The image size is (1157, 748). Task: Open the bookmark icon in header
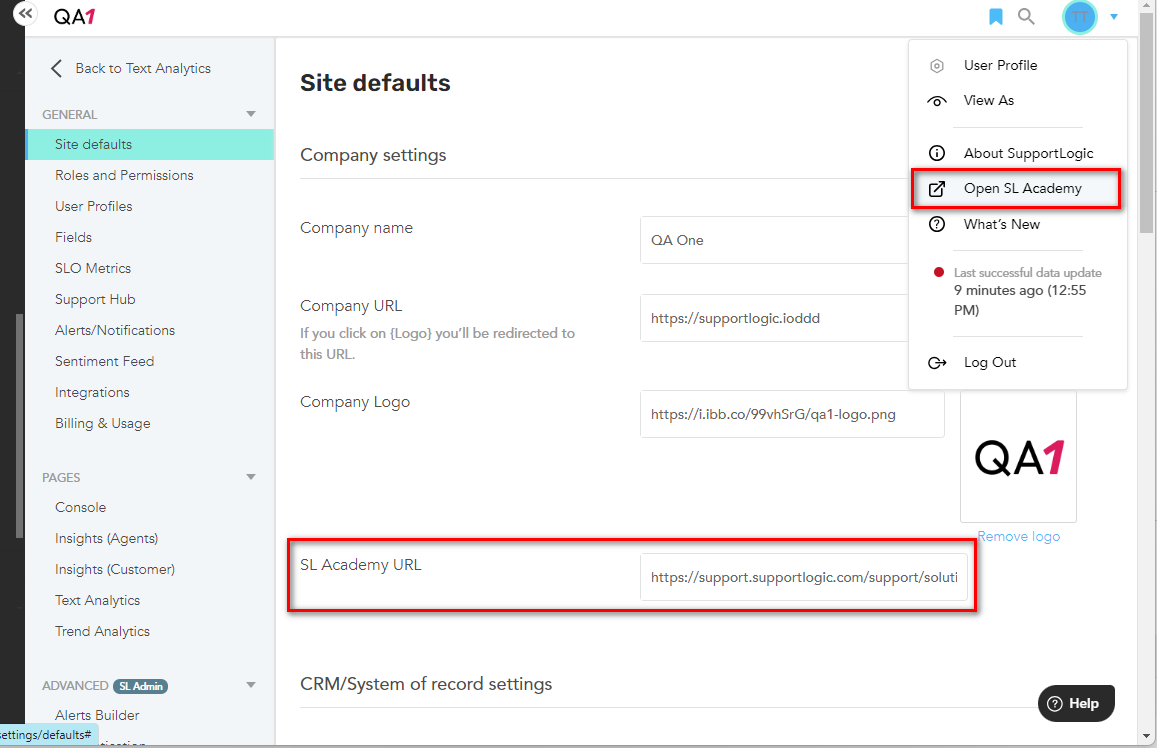coord(995,16)
